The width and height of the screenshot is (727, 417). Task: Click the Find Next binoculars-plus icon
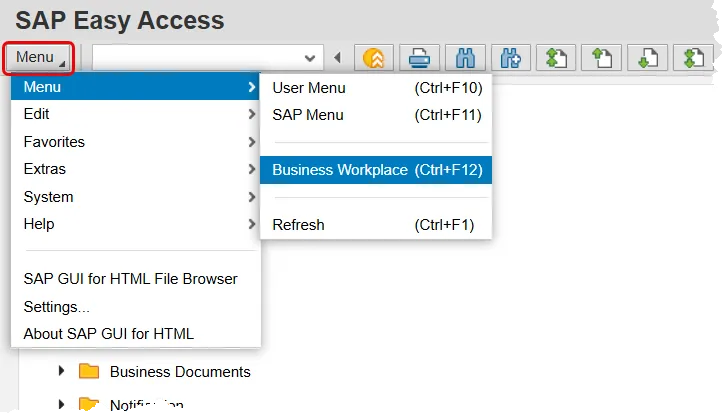[x=510, y=58]
